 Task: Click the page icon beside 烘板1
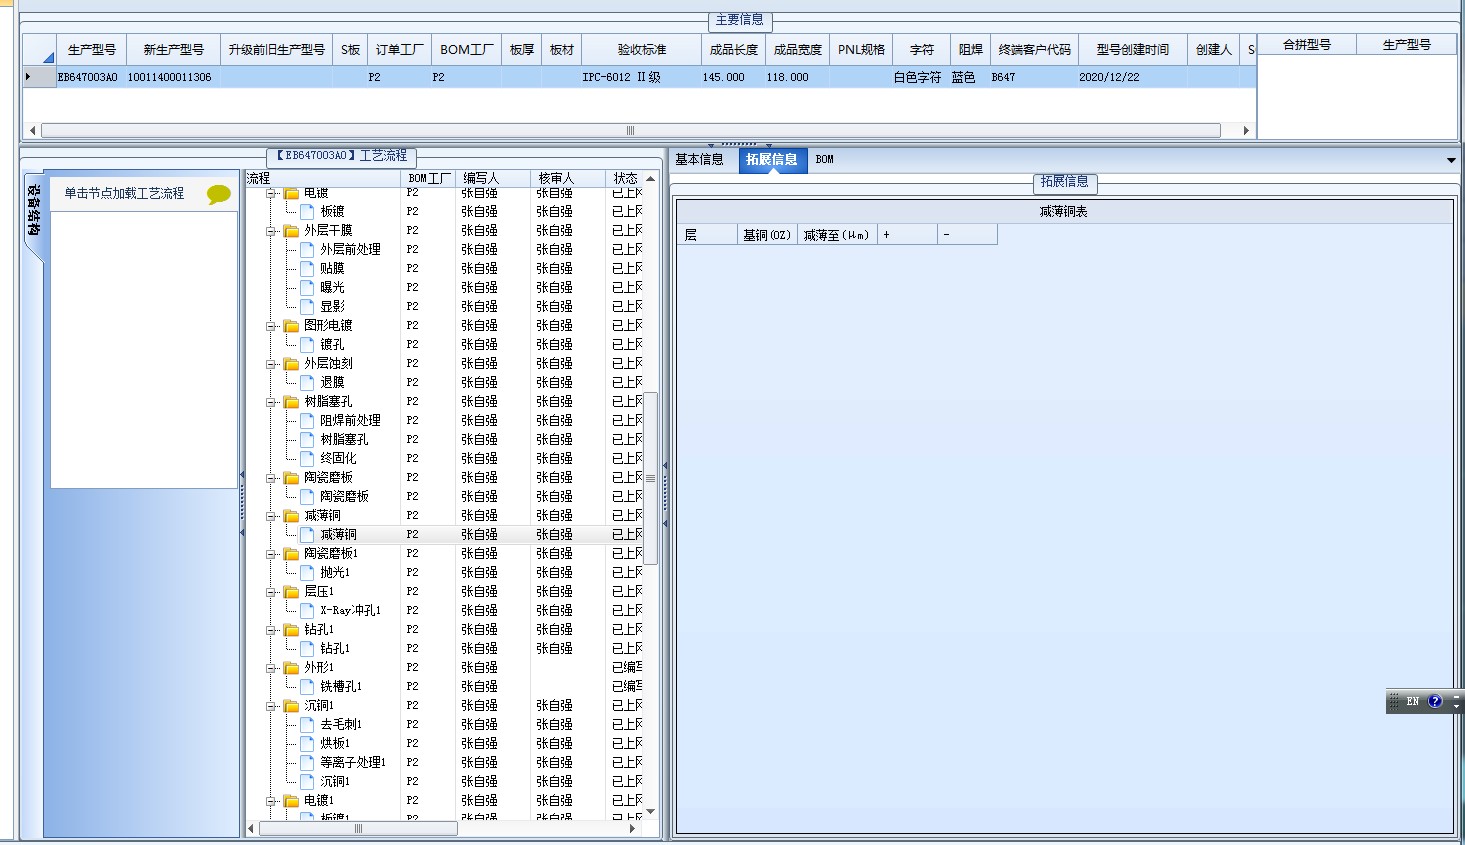[307, 744]
